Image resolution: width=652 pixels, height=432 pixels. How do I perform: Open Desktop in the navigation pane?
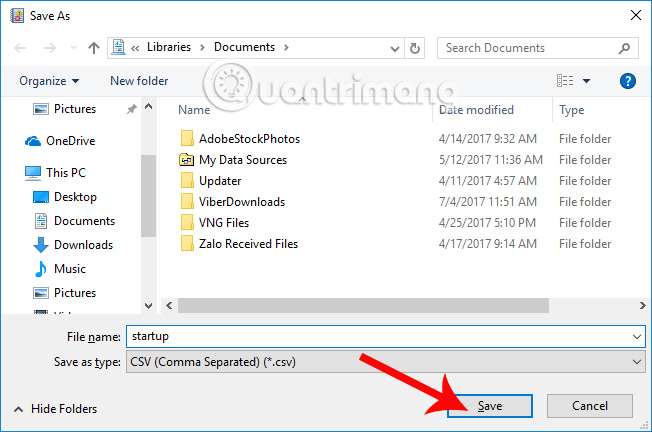tap(64, 197)
